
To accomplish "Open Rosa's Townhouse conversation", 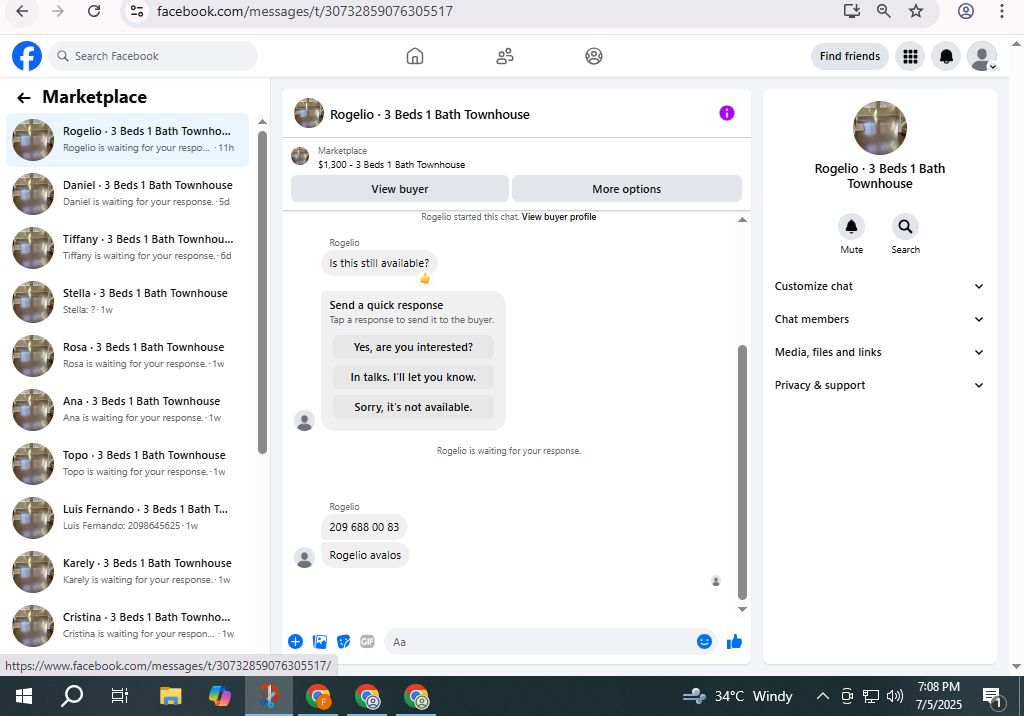I will coord(127,355).
